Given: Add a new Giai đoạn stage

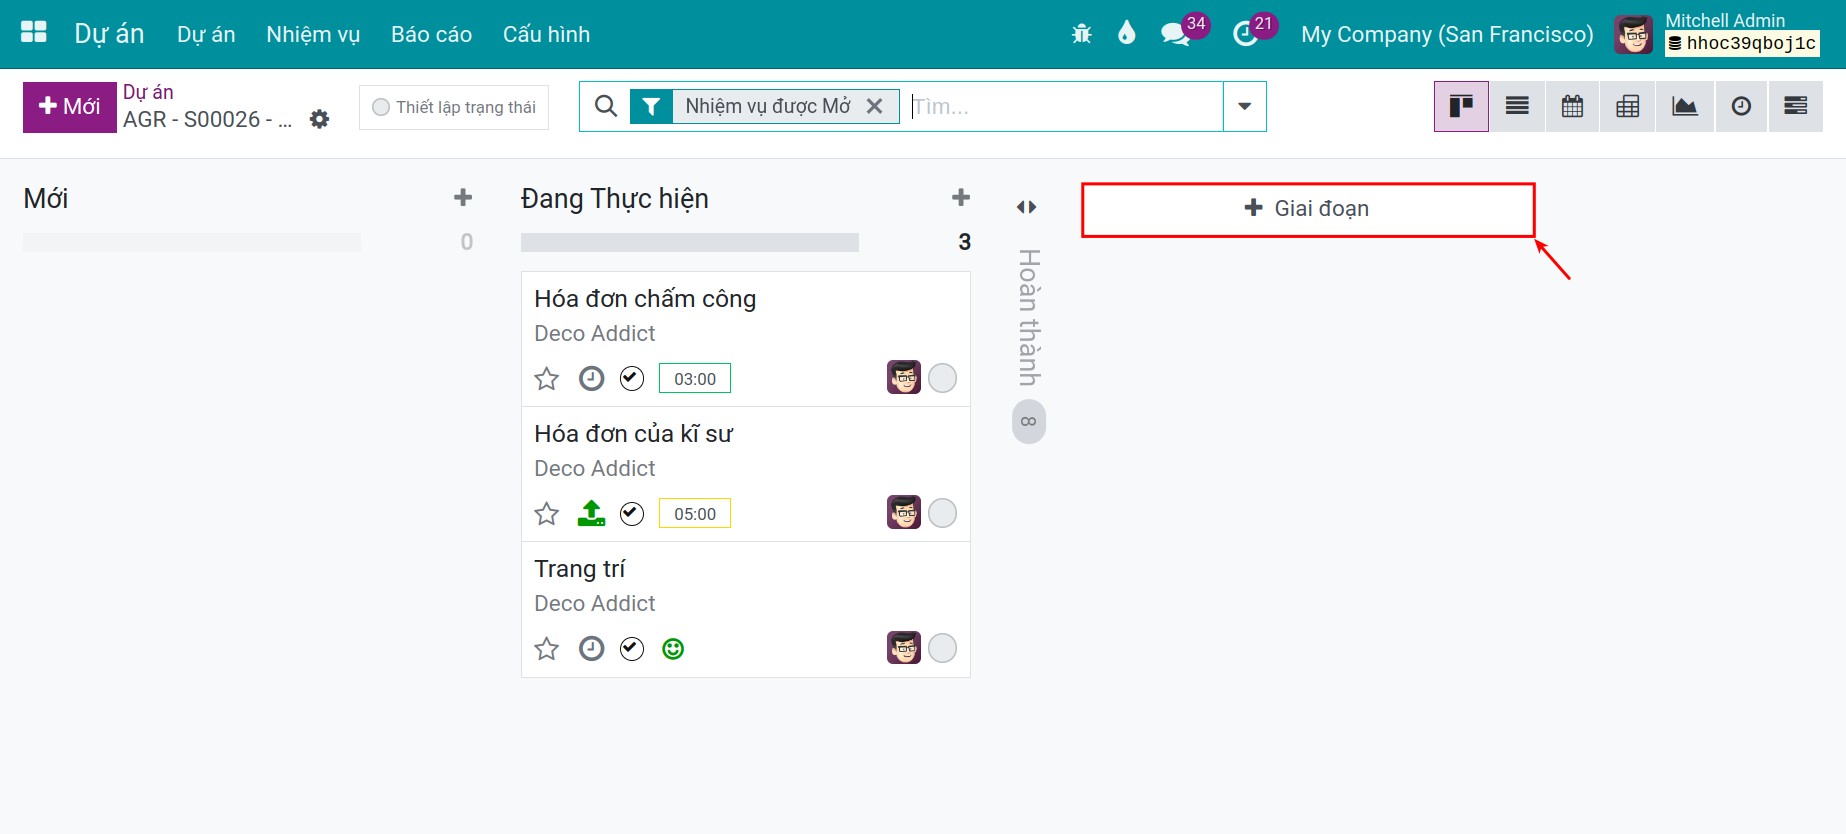Looking at the screenshot, I should click(1308, 209).
